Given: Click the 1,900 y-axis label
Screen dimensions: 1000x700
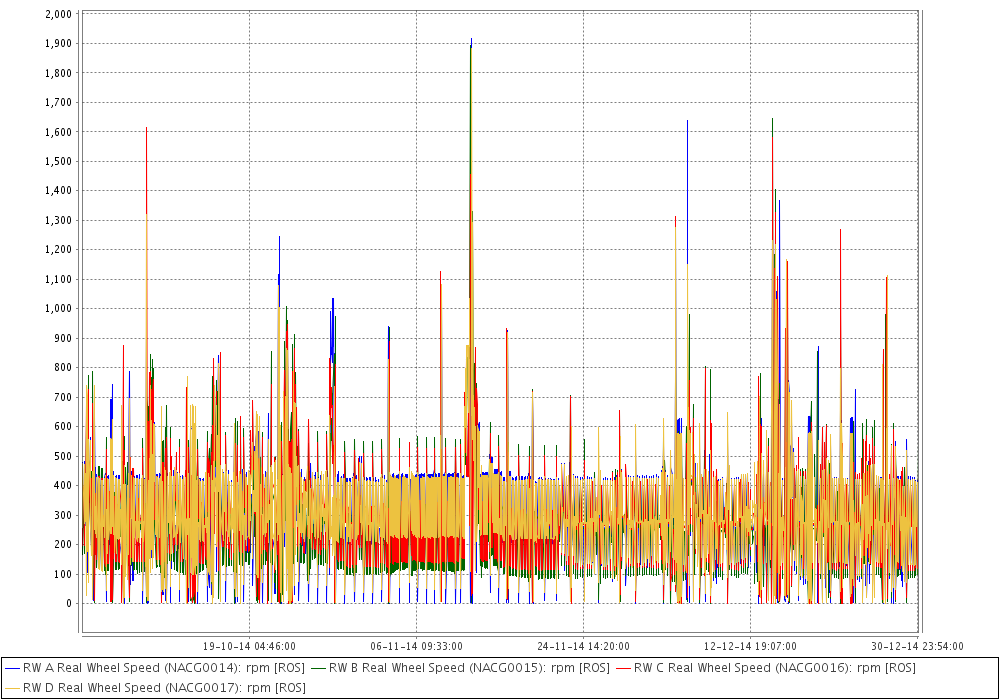Looking at the screenshot, I should click(59, 43).
